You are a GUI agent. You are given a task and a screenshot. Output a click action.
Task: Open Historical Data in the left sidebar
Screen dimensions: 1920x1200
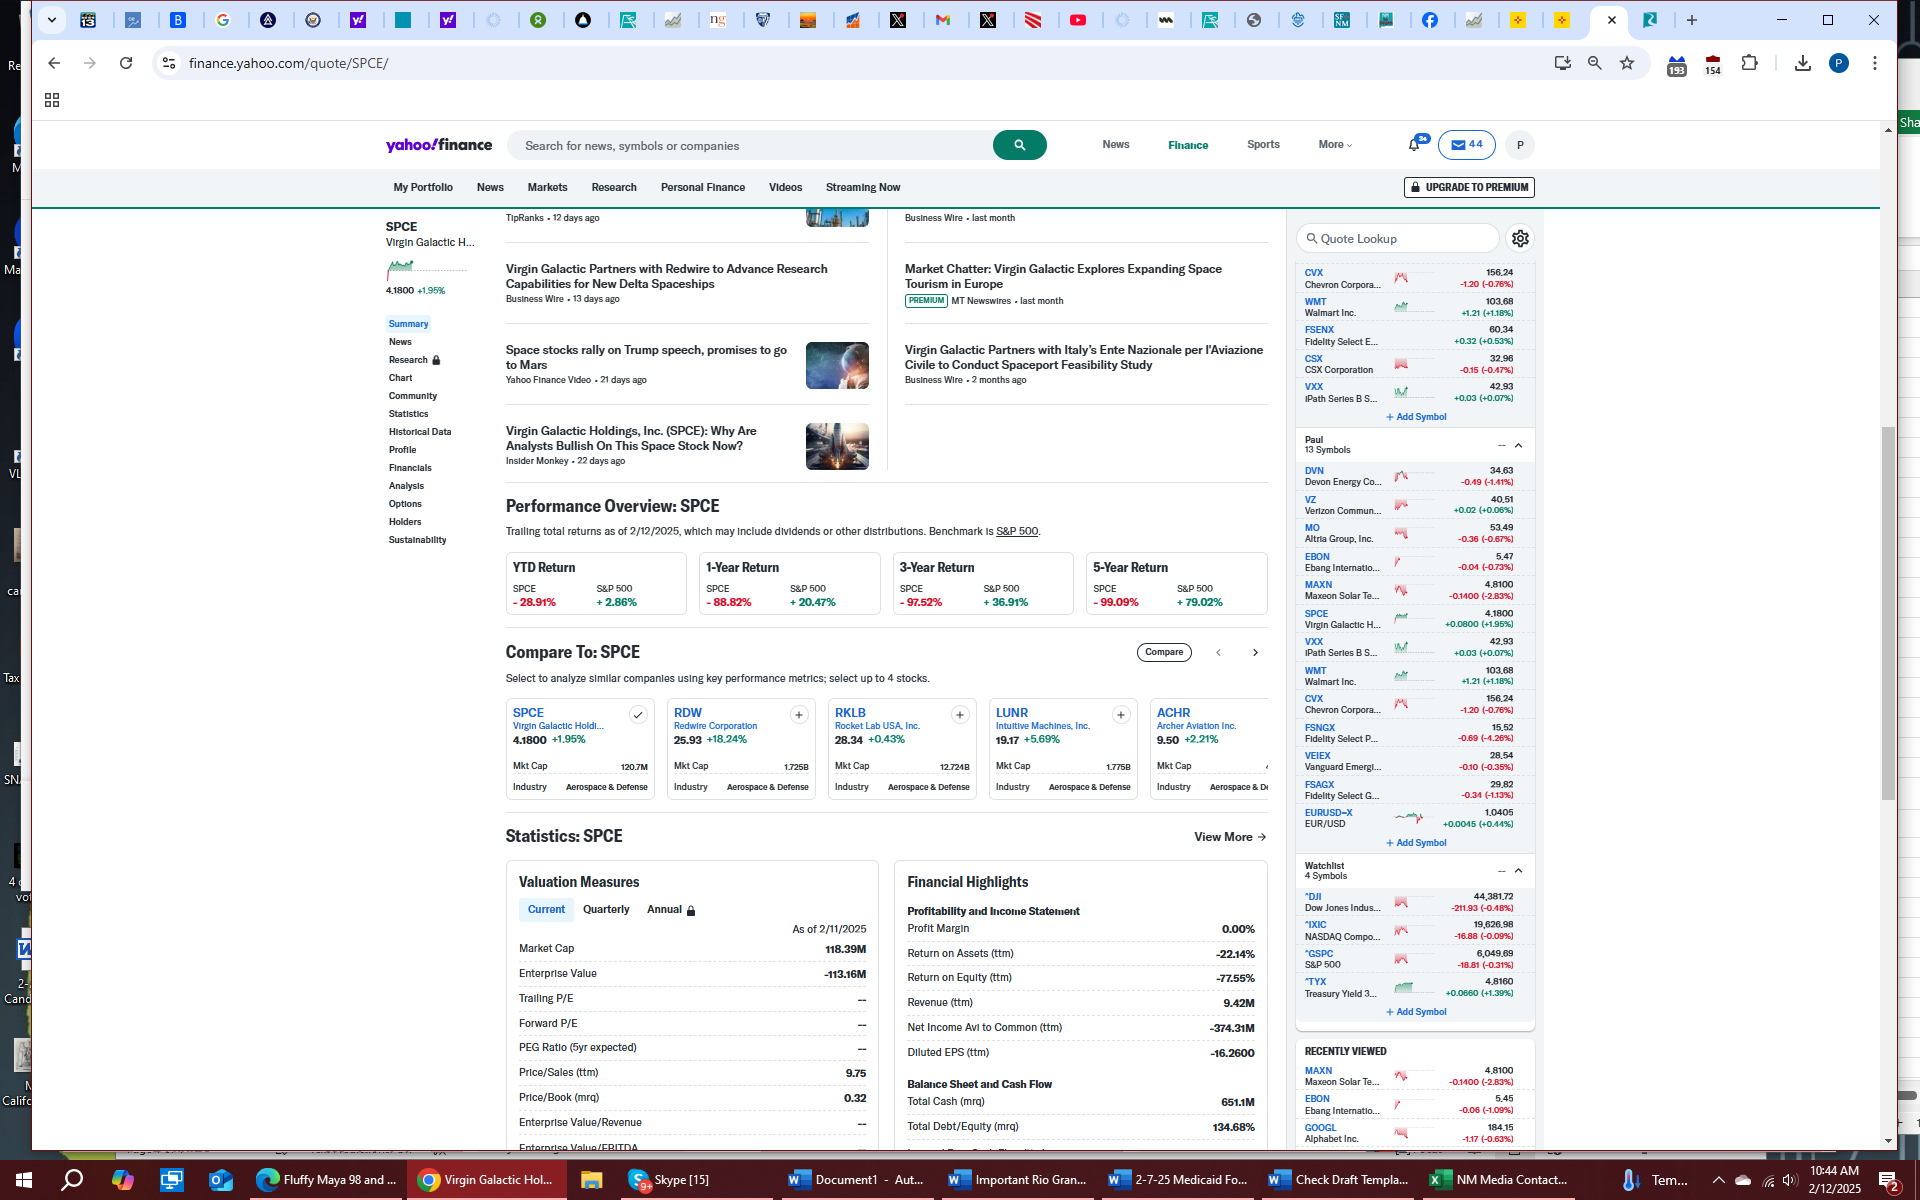coord(420,432)
